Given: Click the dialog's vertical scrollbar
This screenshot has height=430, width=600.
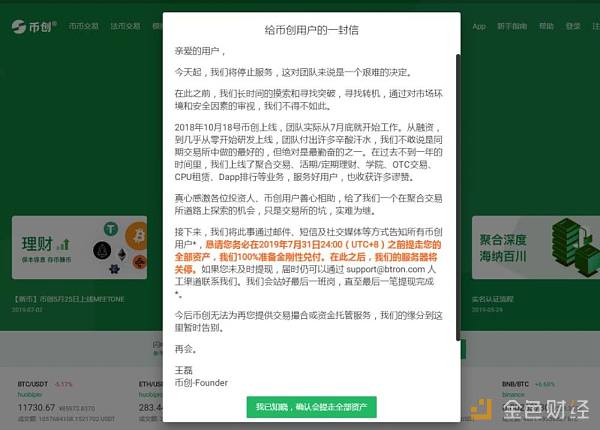Looking at the screenshot, I should pos(458,197).
